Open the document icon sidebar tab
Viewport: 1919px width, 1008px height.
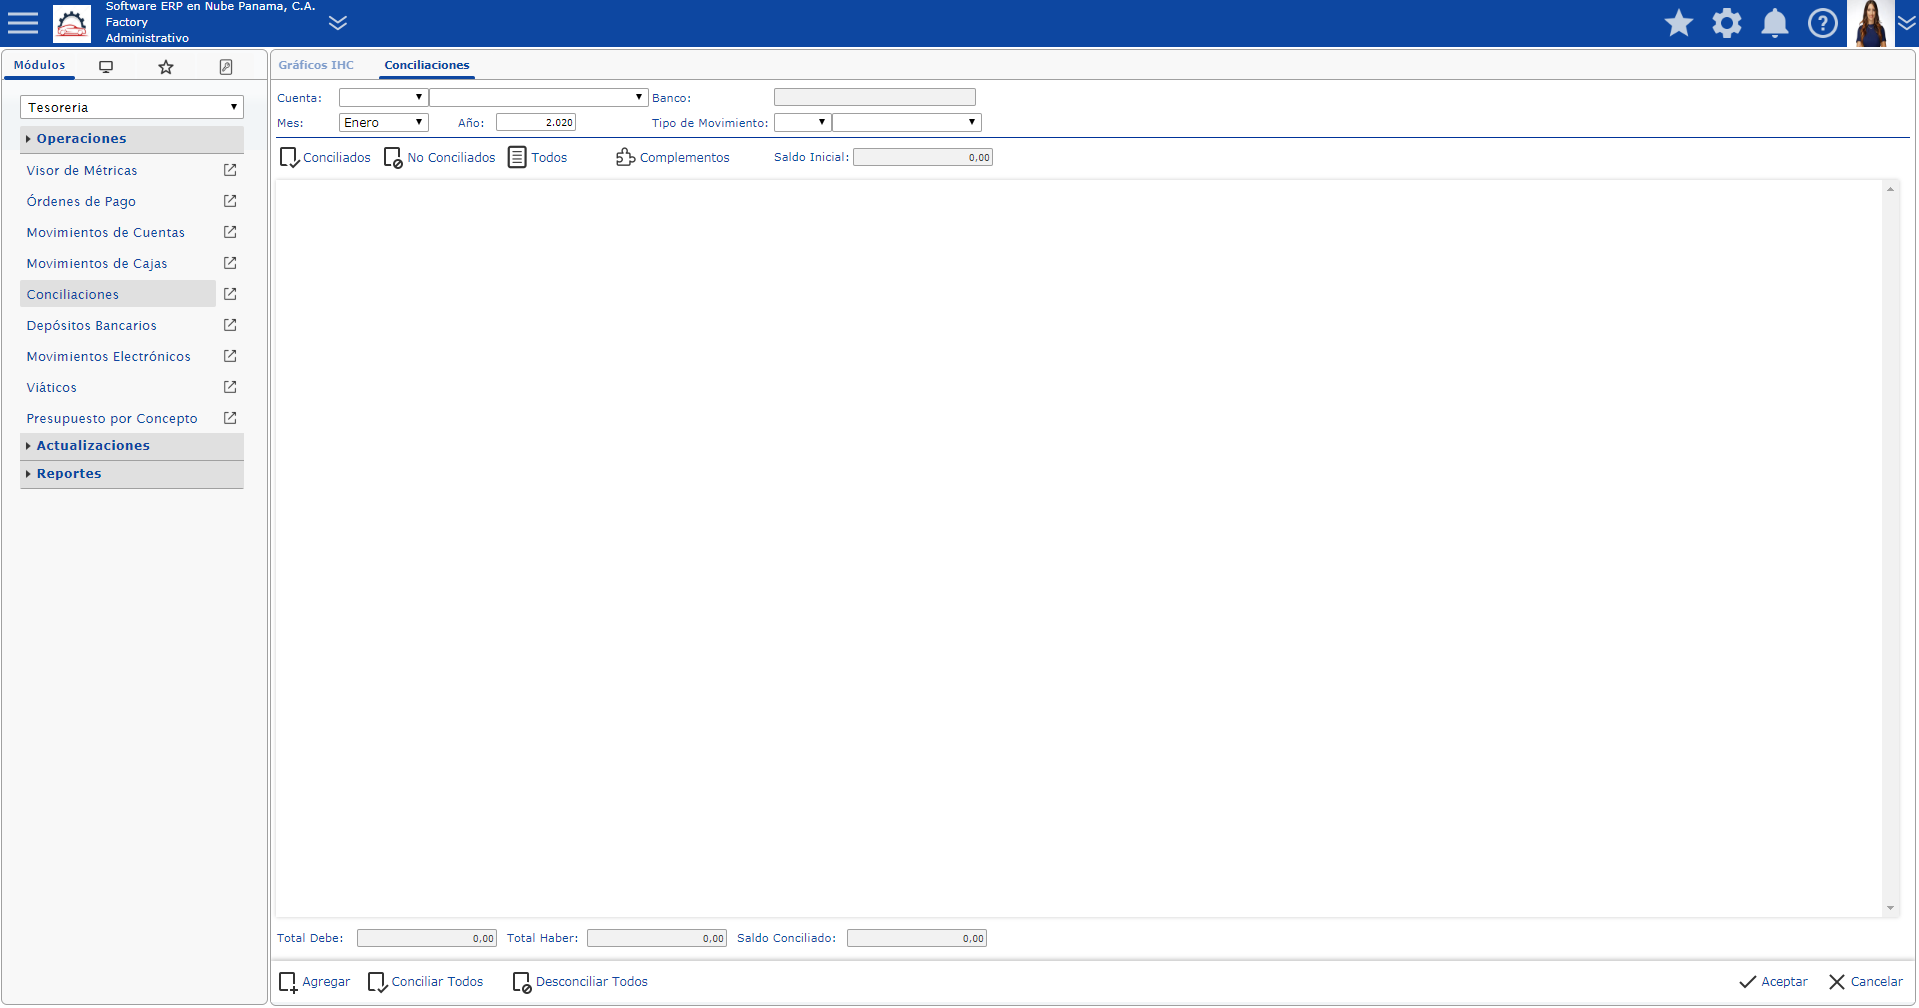click(226, 67)
